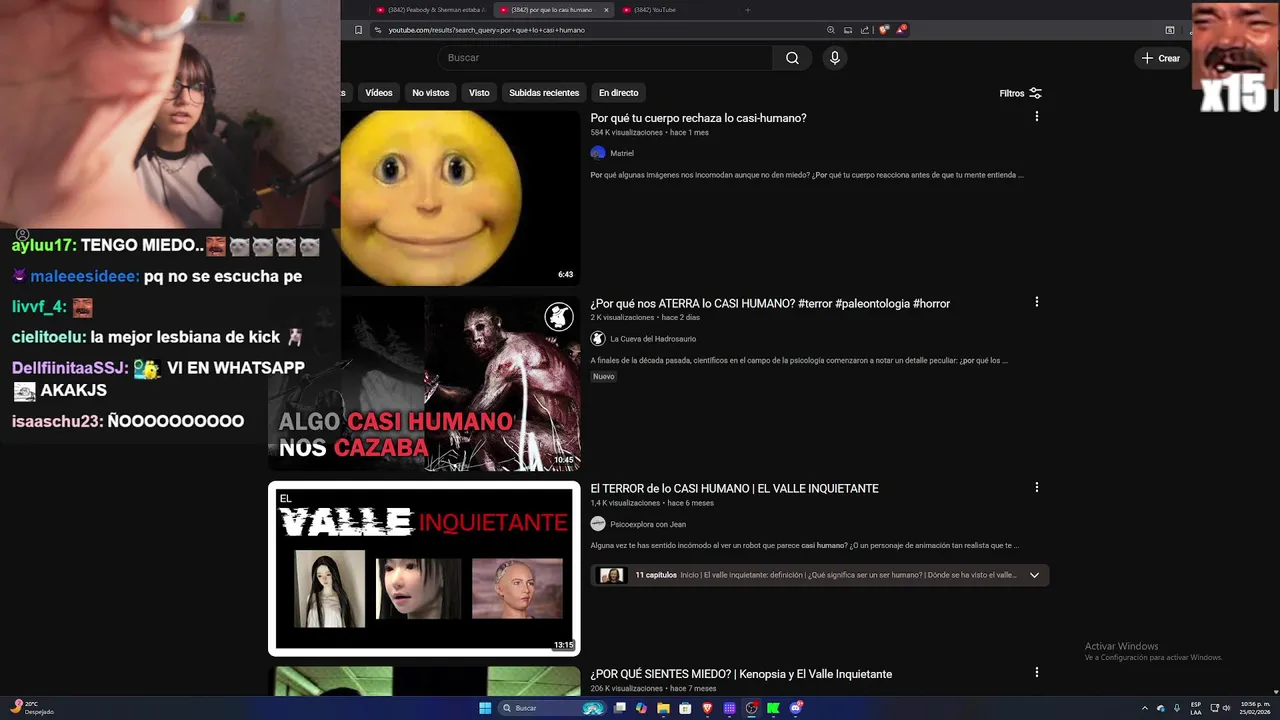1280x720 pixels.
Task: Click Psicoexplora con Jean channel avatar
Action: point(598,524)
